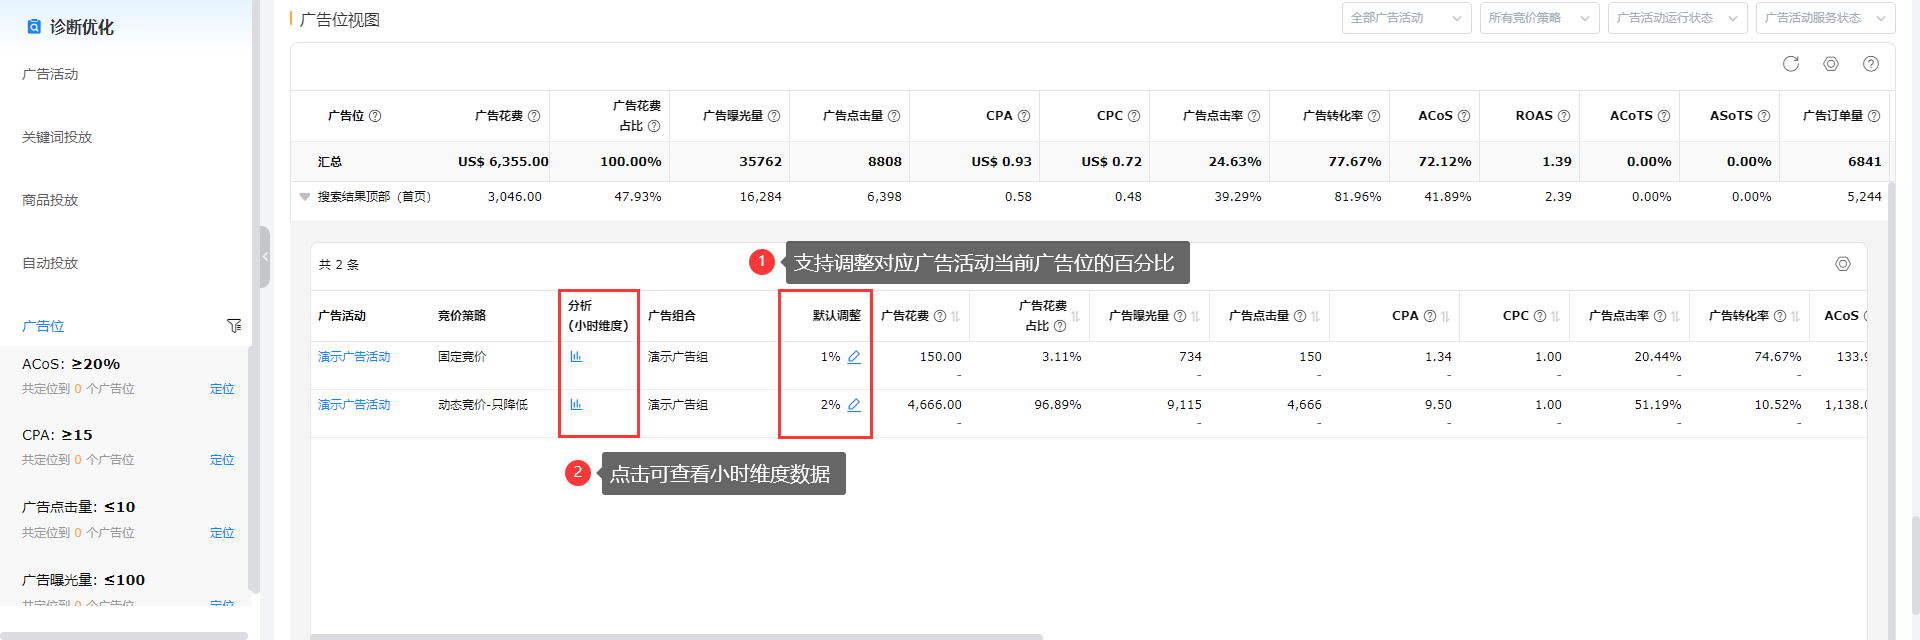Open 演示广告活动 link in the 固定竞价 row
The image size is (1920, 640).
coord(354,357)
